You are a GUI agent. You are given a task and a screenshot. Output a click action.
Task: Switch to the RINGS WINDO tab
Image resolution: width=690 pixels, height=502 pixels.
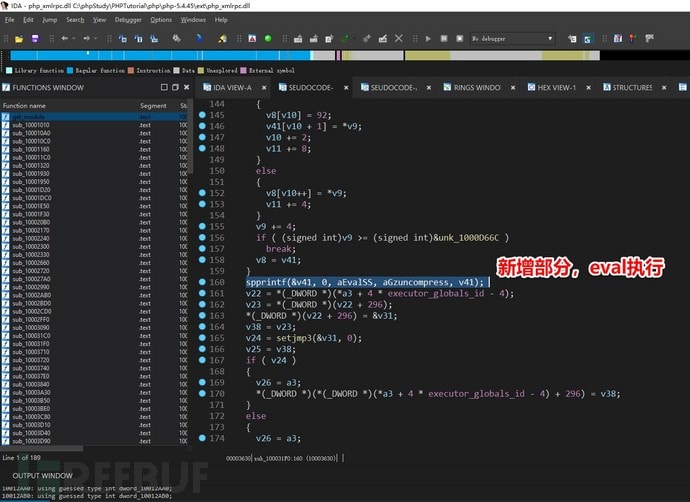477,88
